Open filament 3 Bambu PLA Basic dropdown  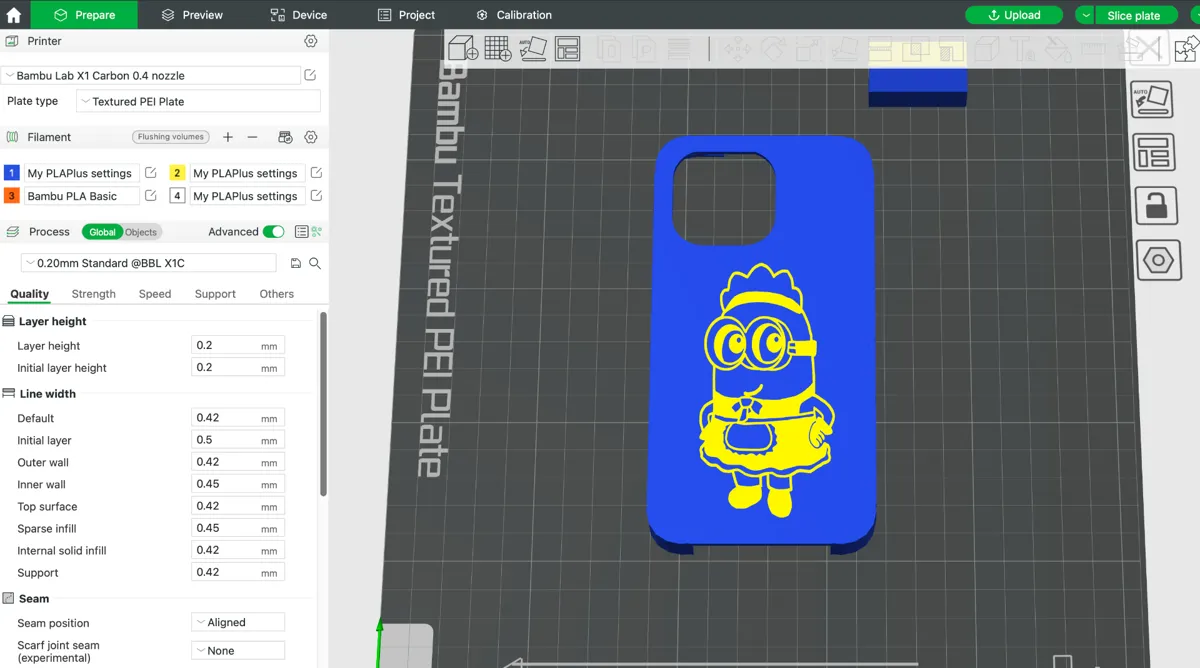pyautogui.click(x=82, y=196)
